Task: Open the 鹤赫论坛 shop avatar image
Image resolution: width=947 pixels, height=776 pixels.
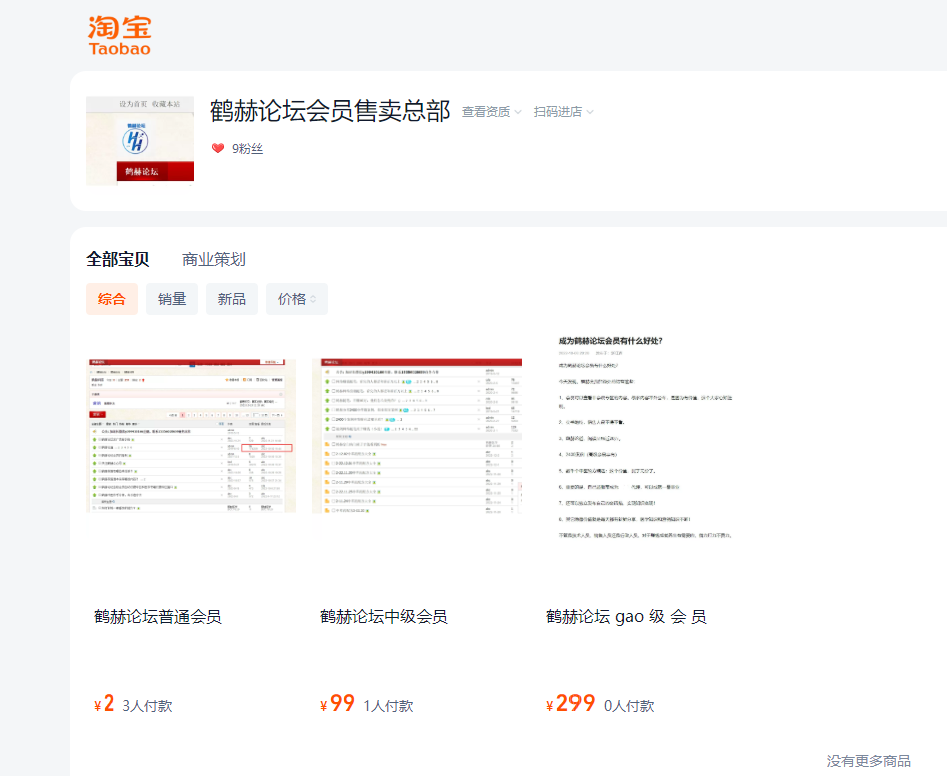Action: pos(140,141)
